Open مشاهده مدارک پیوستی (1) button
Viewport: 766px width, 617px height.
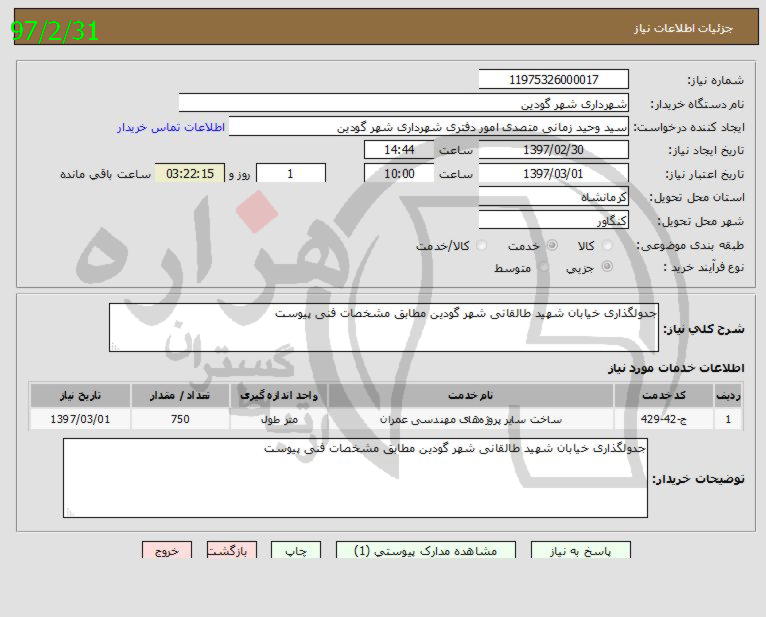[x=426, y=551]
